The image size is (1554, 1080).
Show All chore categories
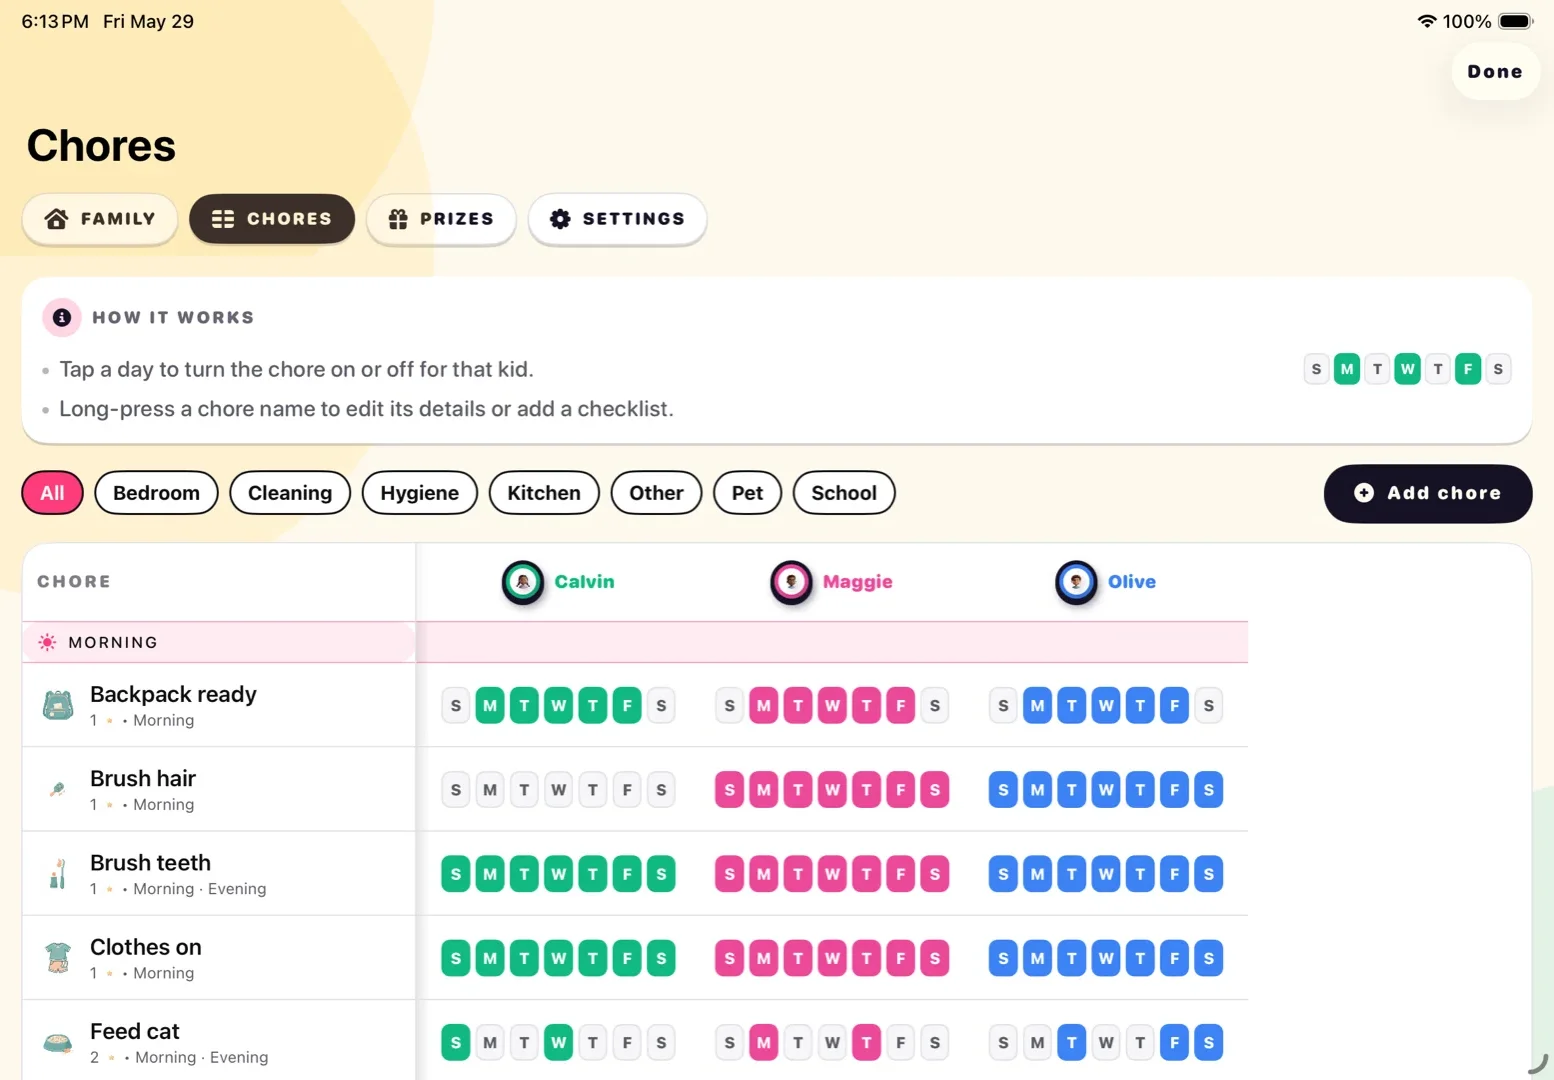pos(52,493)
